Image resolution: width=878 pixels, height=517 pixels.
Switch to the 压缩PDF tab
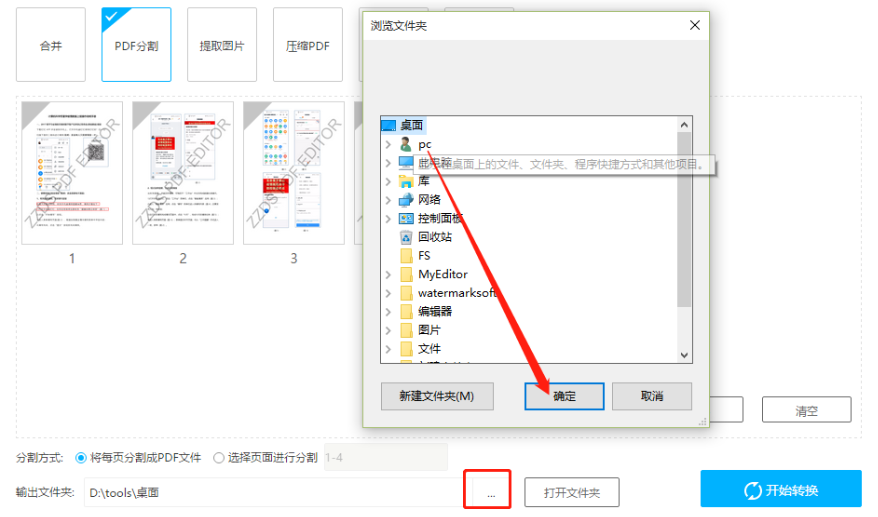307,45
